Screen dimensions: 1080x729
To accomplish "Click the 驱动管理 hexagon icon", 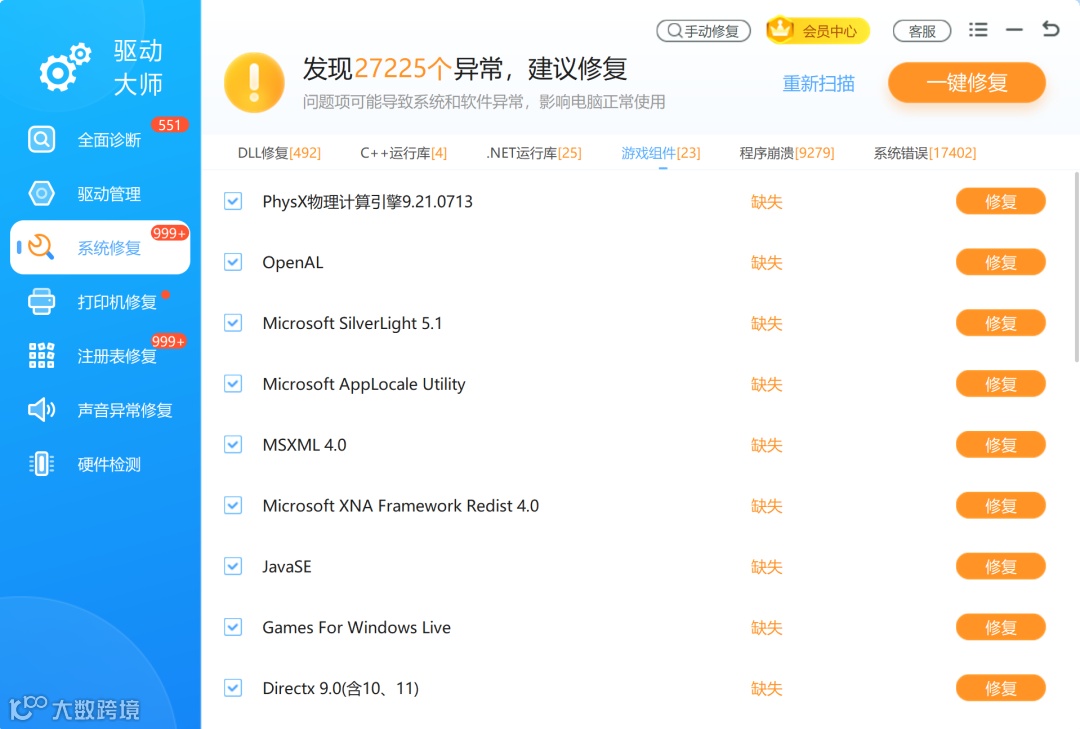I will coord(41,194).
